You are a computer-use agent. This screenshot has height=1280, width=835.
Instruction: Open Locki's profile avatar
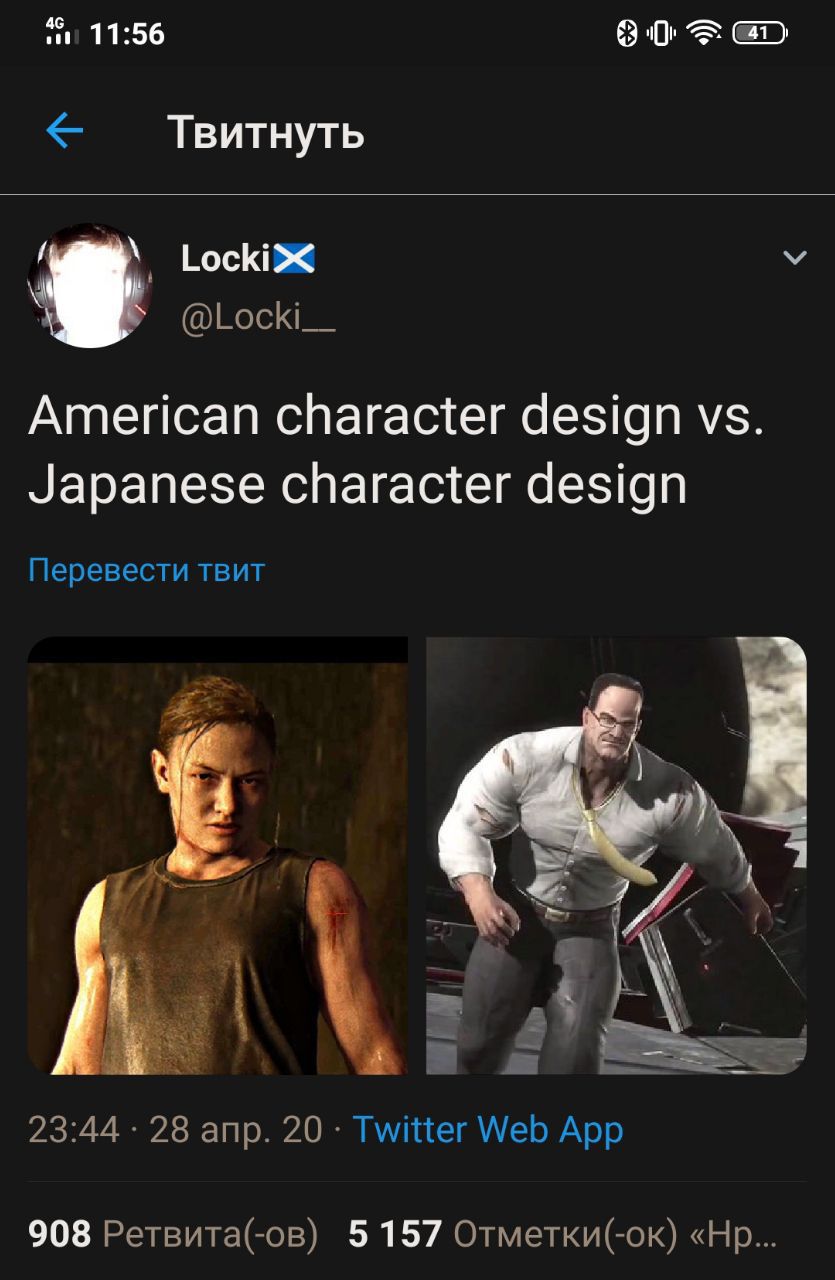(x=90, y=285)
